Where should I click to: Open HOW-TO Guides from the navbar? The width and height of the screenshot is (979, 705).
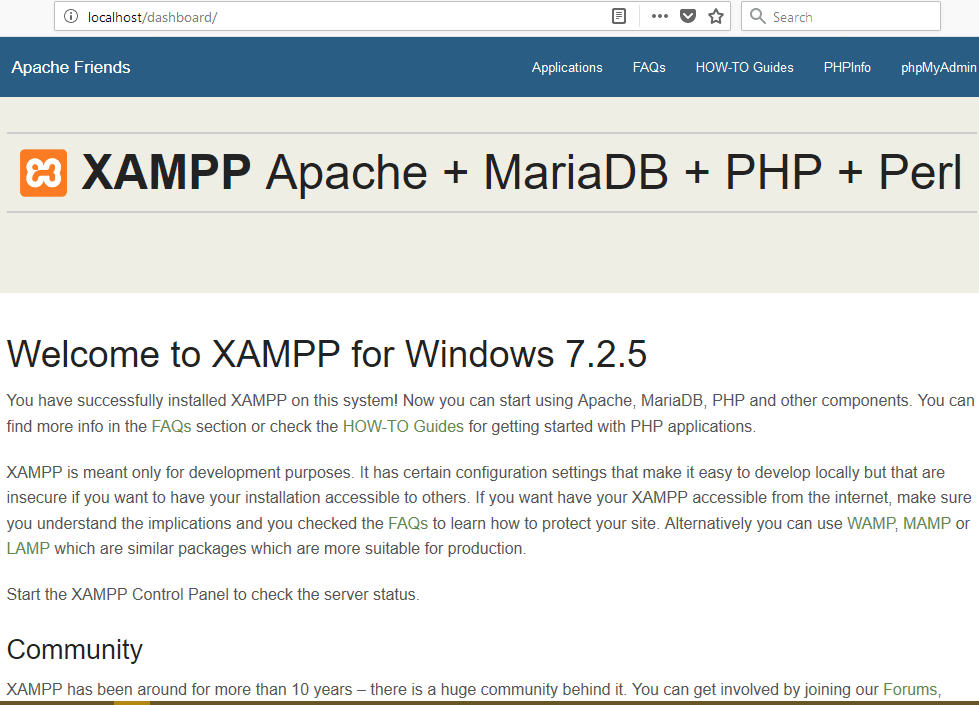point(744,67)
